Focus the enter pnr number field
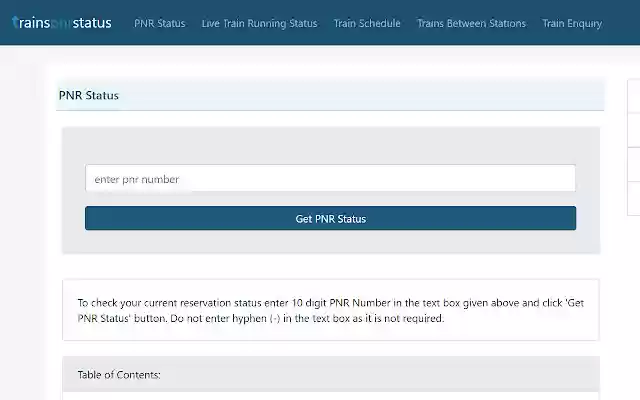 pos(330,178)
